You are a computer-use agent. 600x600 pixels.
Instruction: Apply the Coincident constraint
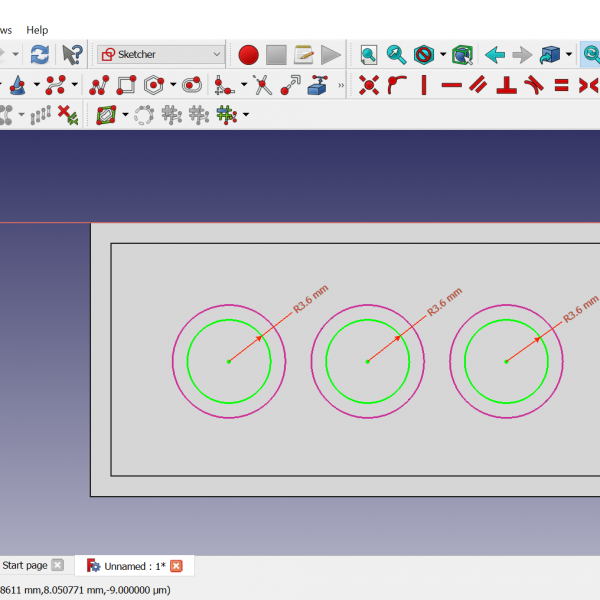(x=369, y=85)
